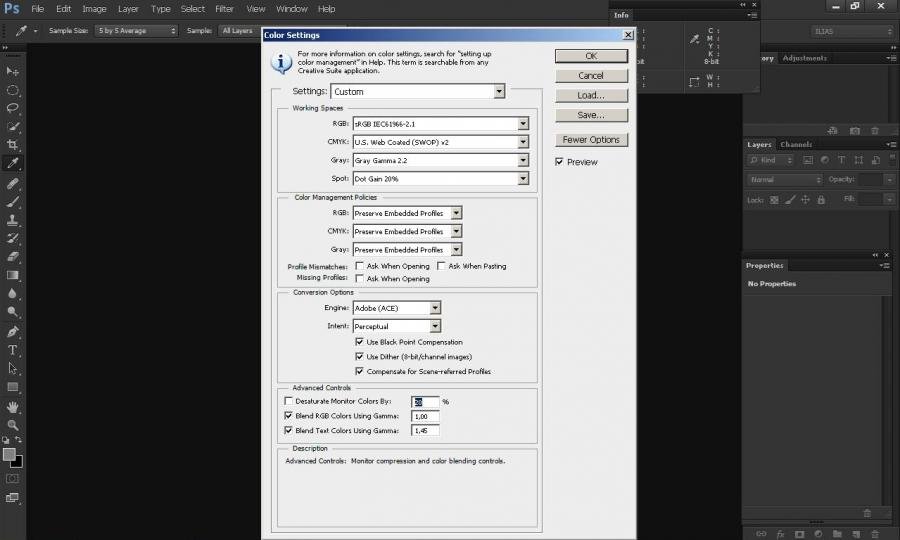
Task: Enable Ask When Pasting for profile mismatches
Action: tap(442, 266)
